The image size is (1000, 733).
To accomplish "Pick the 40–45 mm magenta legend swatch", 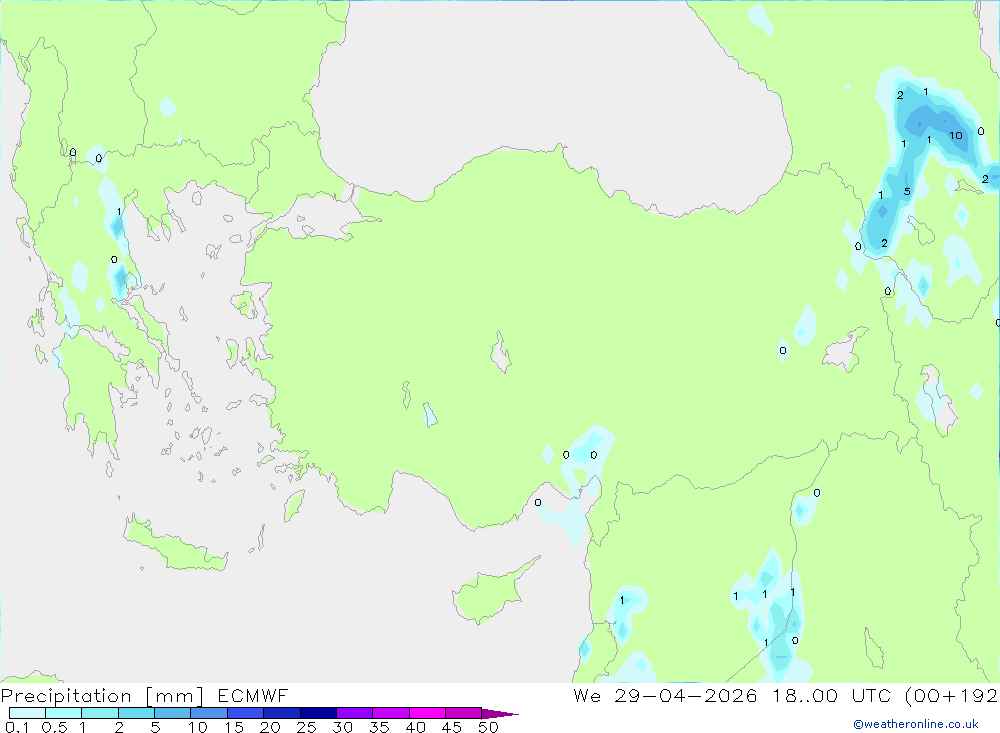I will [x=427, y=713].
